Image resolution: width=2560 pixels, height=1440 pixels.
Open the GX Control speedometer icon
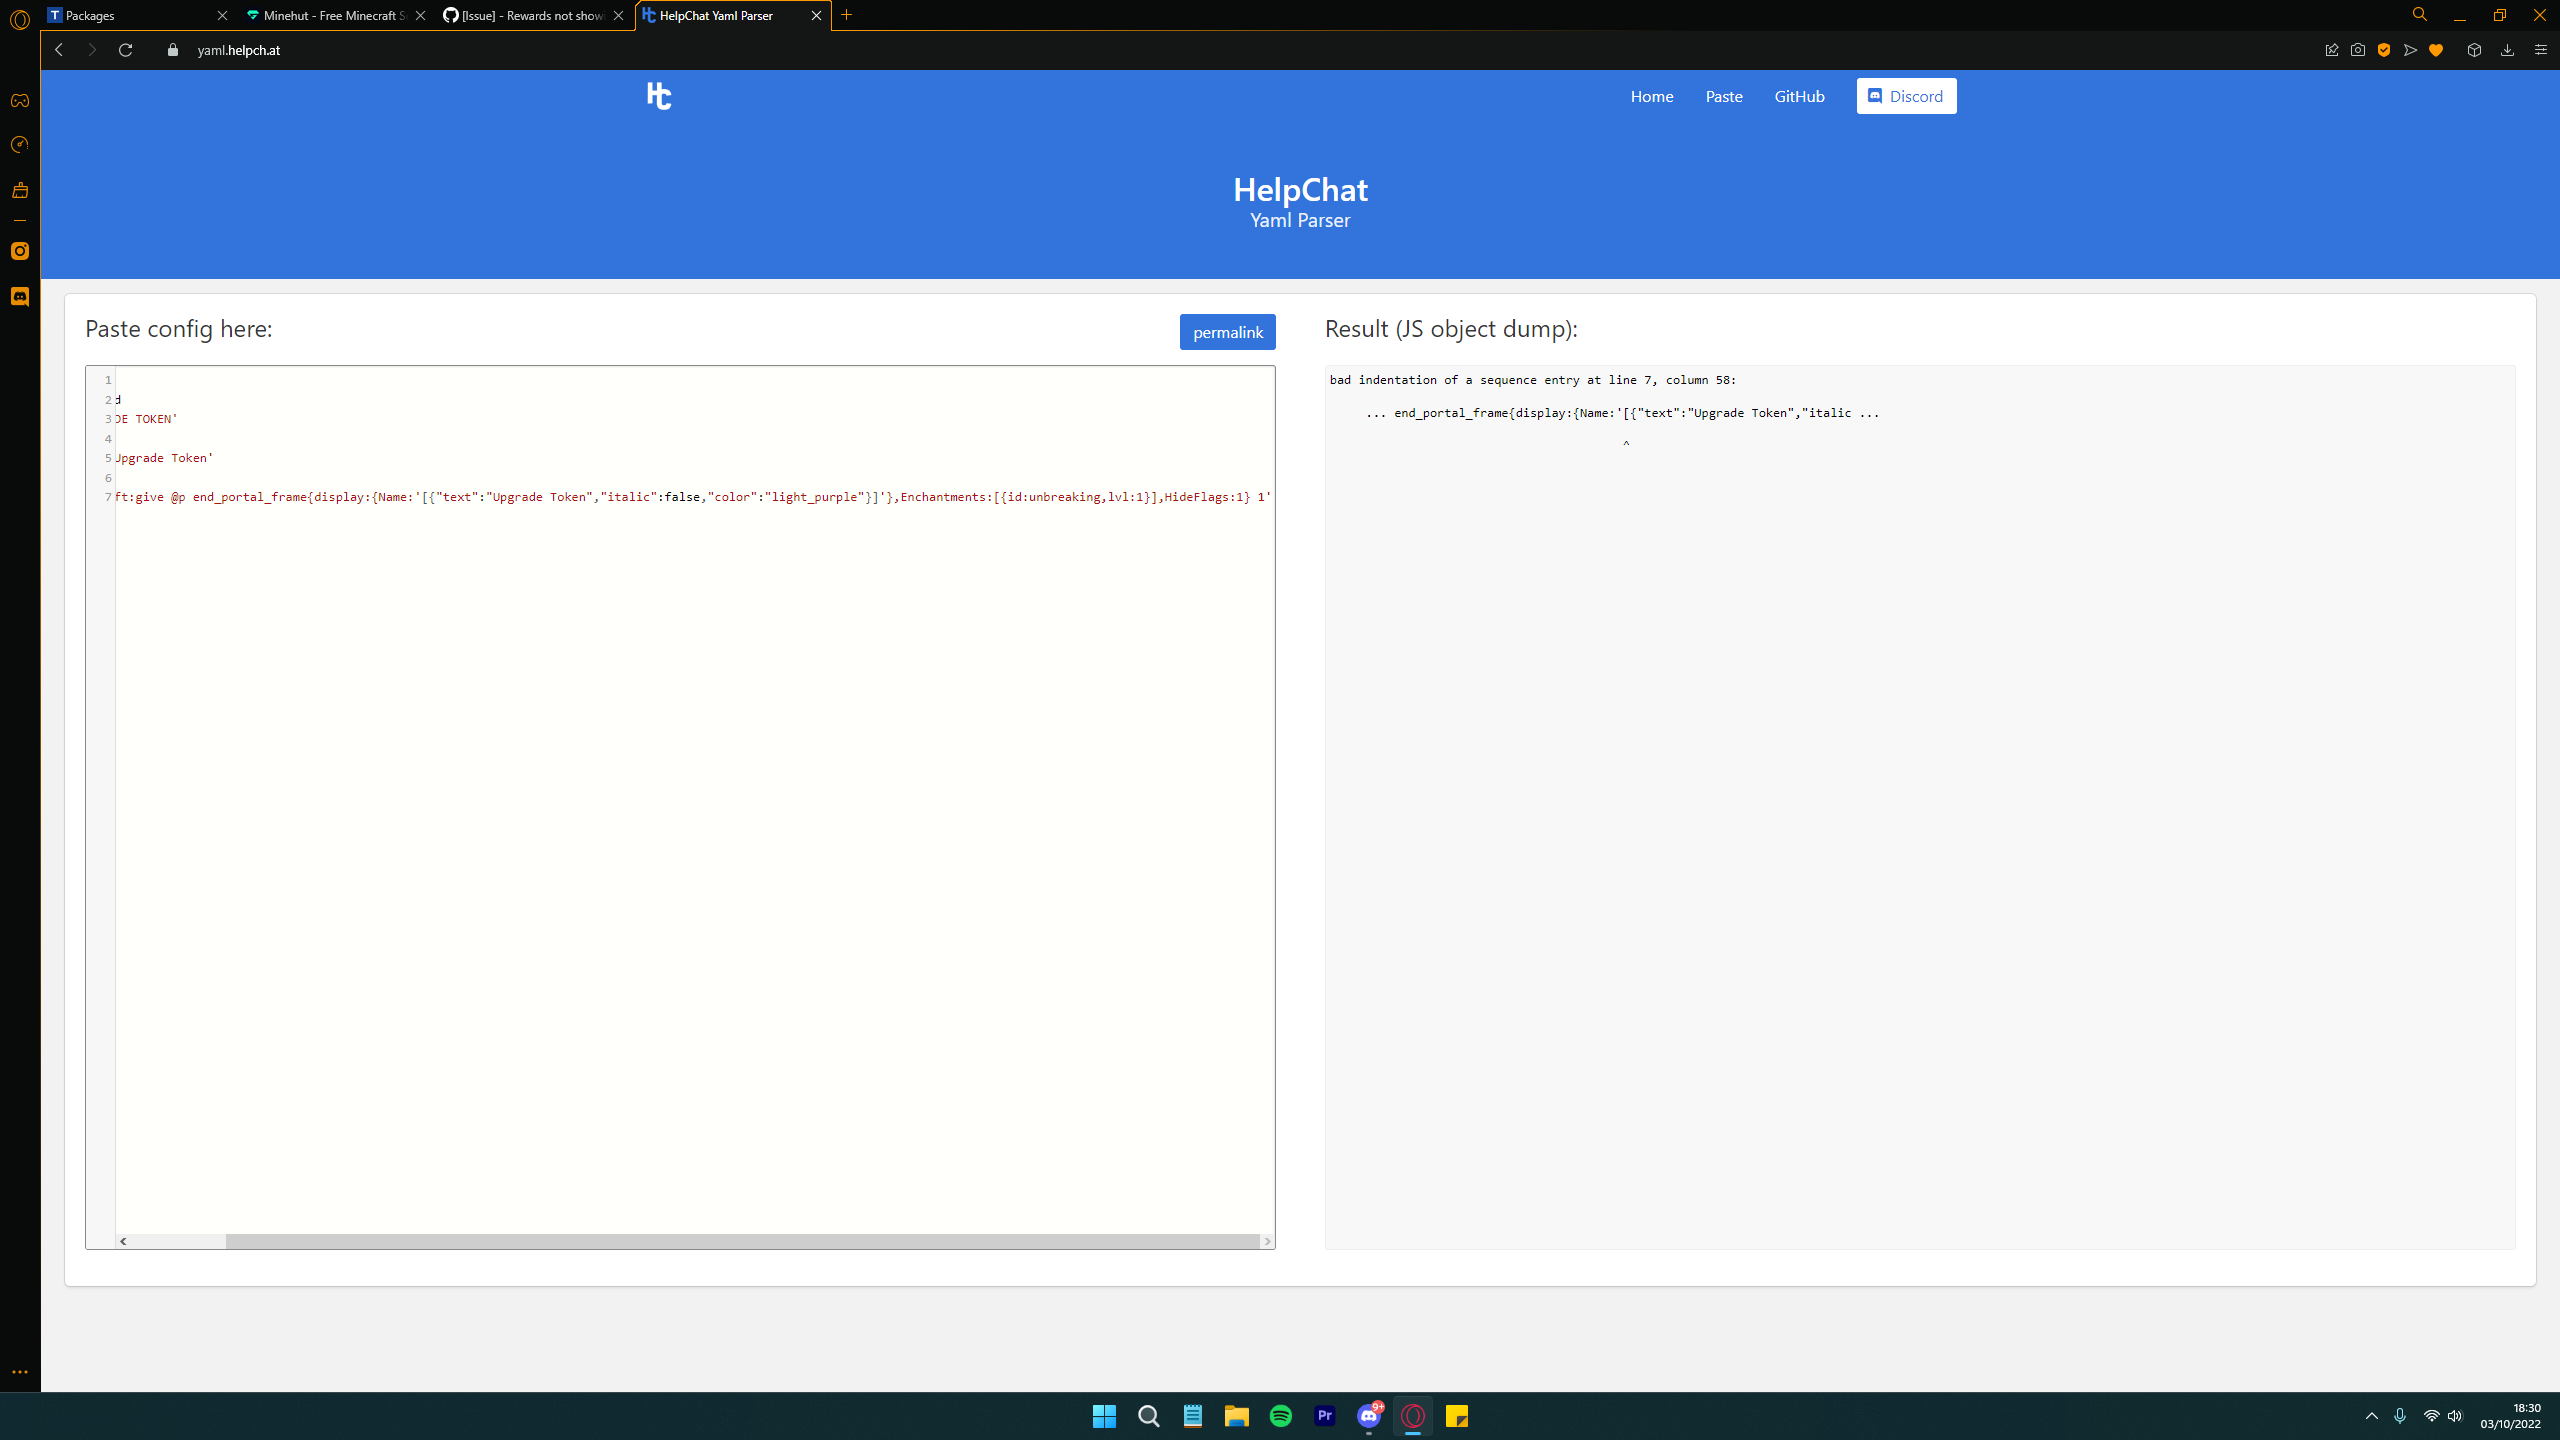tap(20, 145)
